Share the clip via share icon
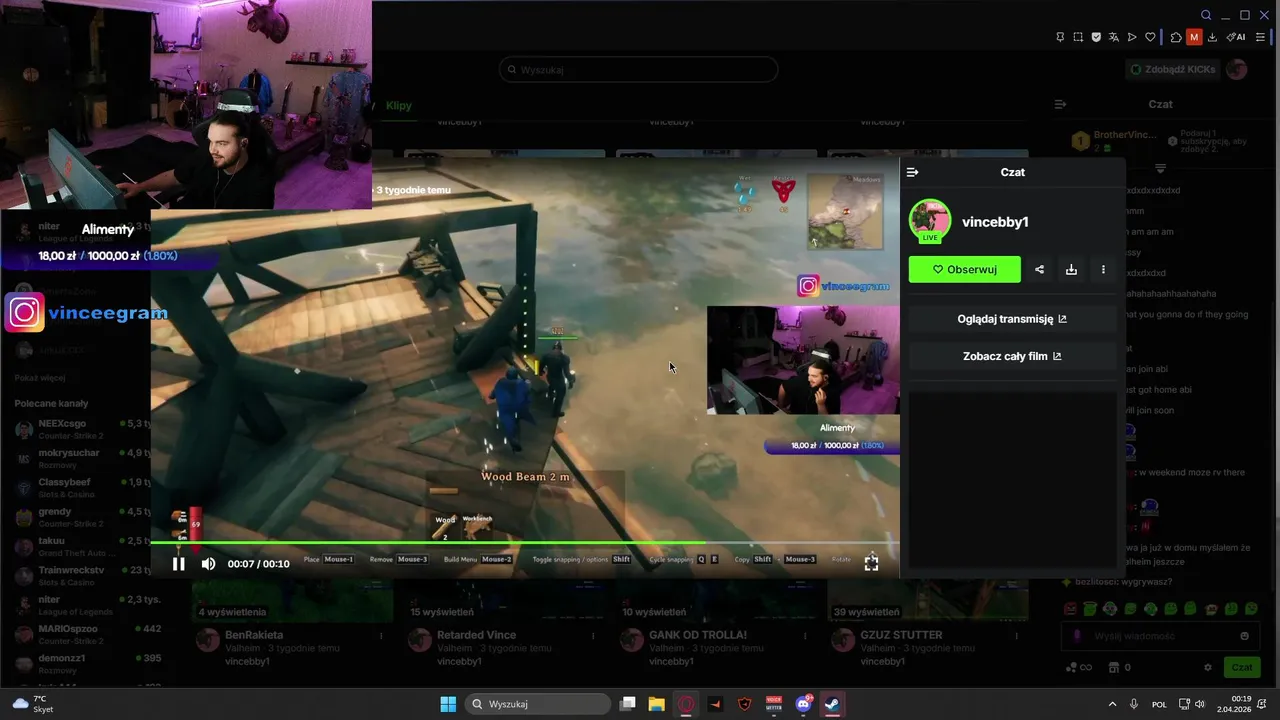 (1039, 269)
